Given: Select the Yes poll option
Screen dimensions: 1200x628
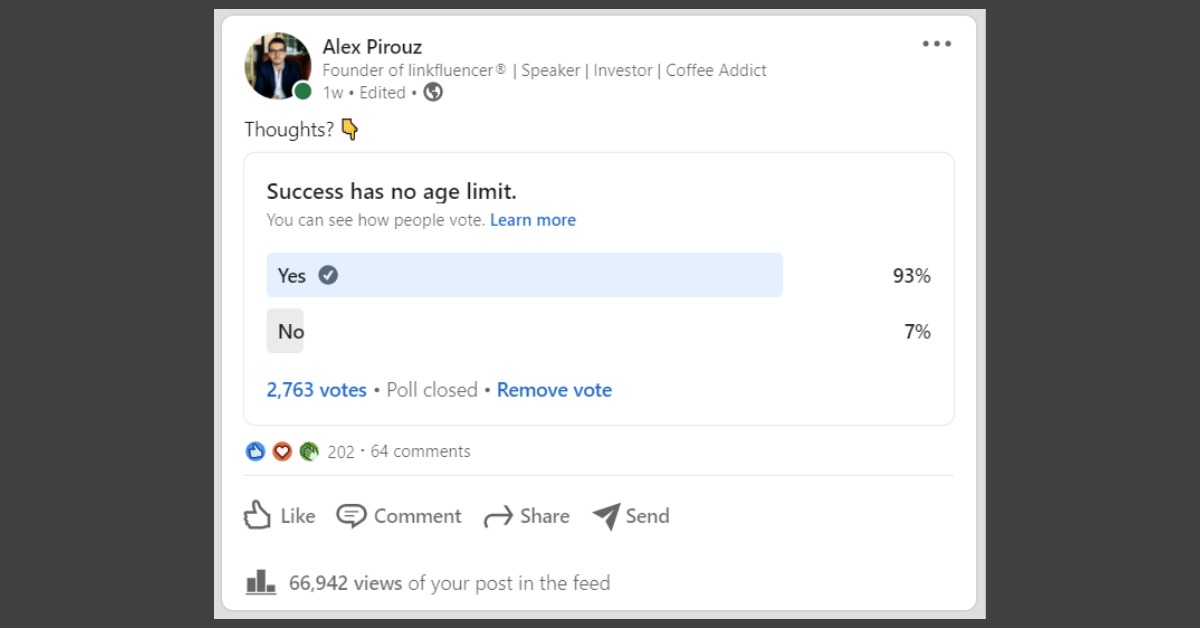Looking at the screenshot, I should click(524, 275).
